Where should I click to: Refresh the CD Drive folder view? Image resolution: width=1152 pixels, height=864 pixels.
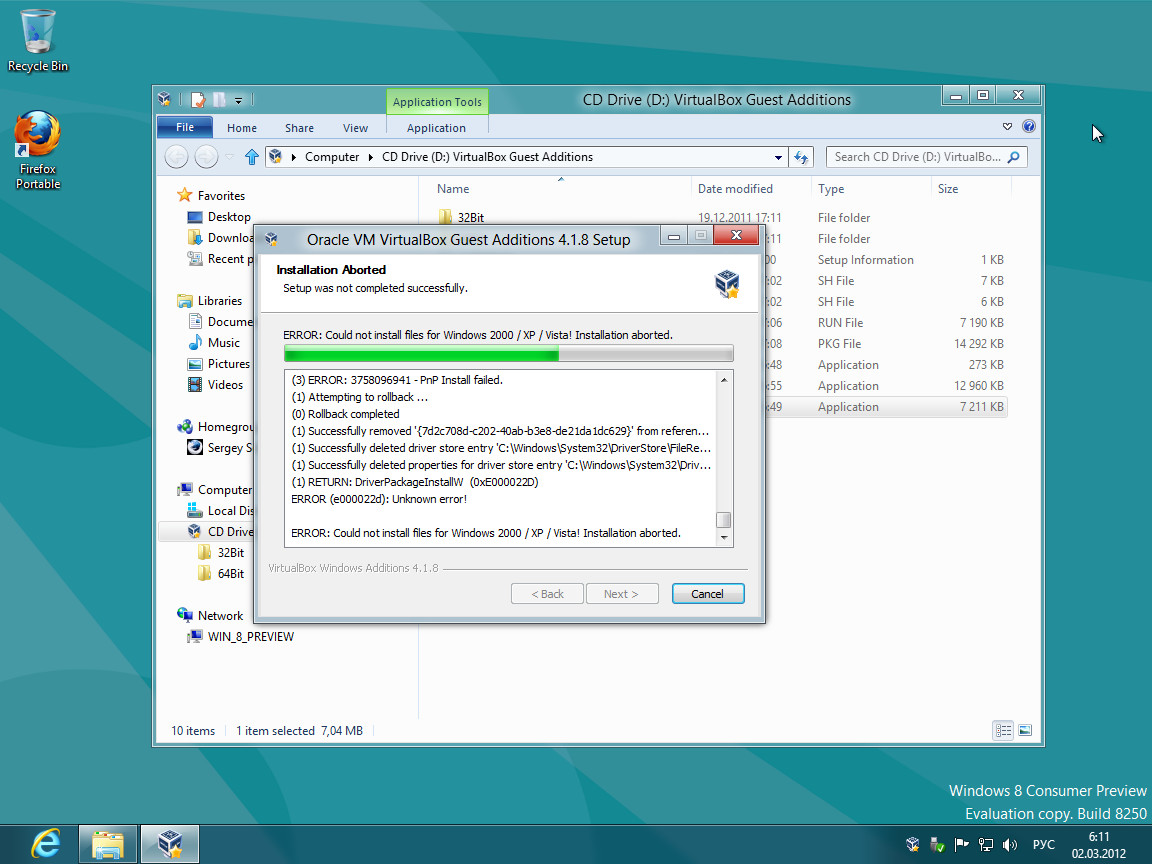[801, 157]
